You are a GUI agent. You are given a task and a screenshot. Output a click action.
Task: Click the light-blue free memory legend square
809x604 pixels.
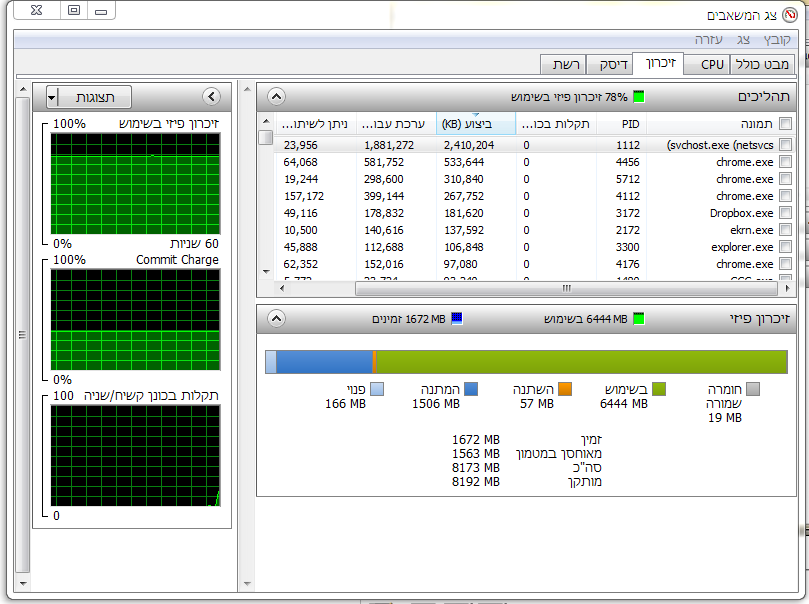point(377,389)
